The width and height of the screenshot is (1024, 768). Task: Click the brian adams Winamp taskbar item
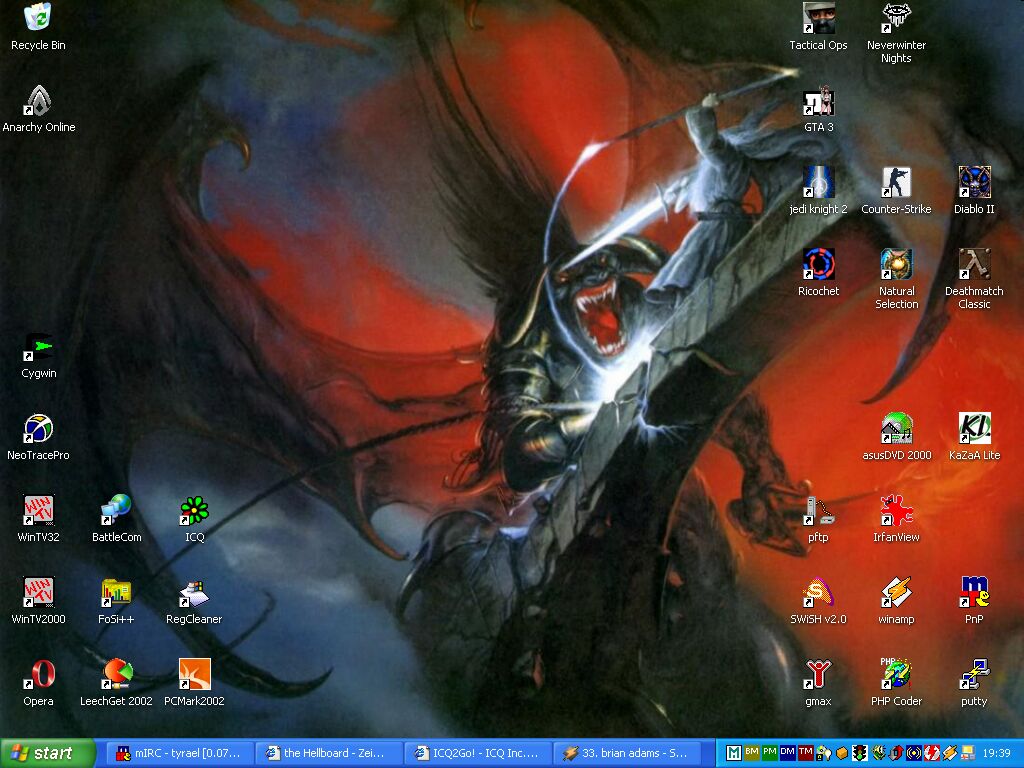coord(625,753)
